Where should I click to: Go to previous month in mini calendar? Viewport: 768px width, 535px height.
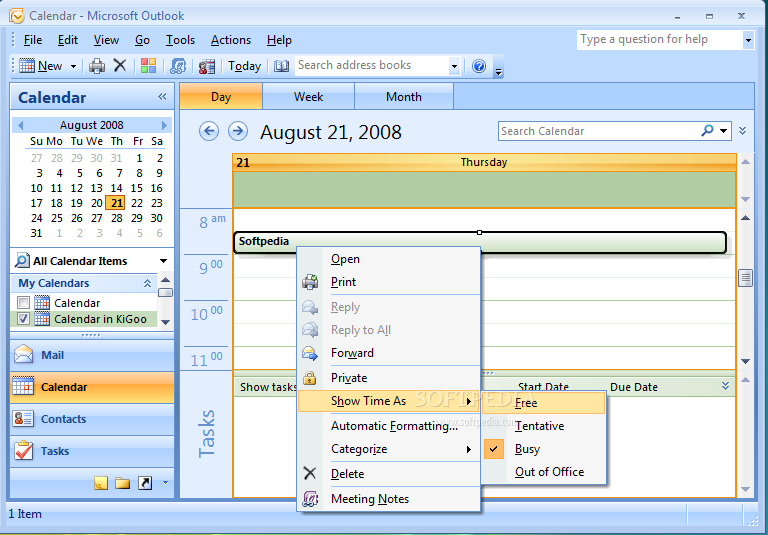click(21, 125)
